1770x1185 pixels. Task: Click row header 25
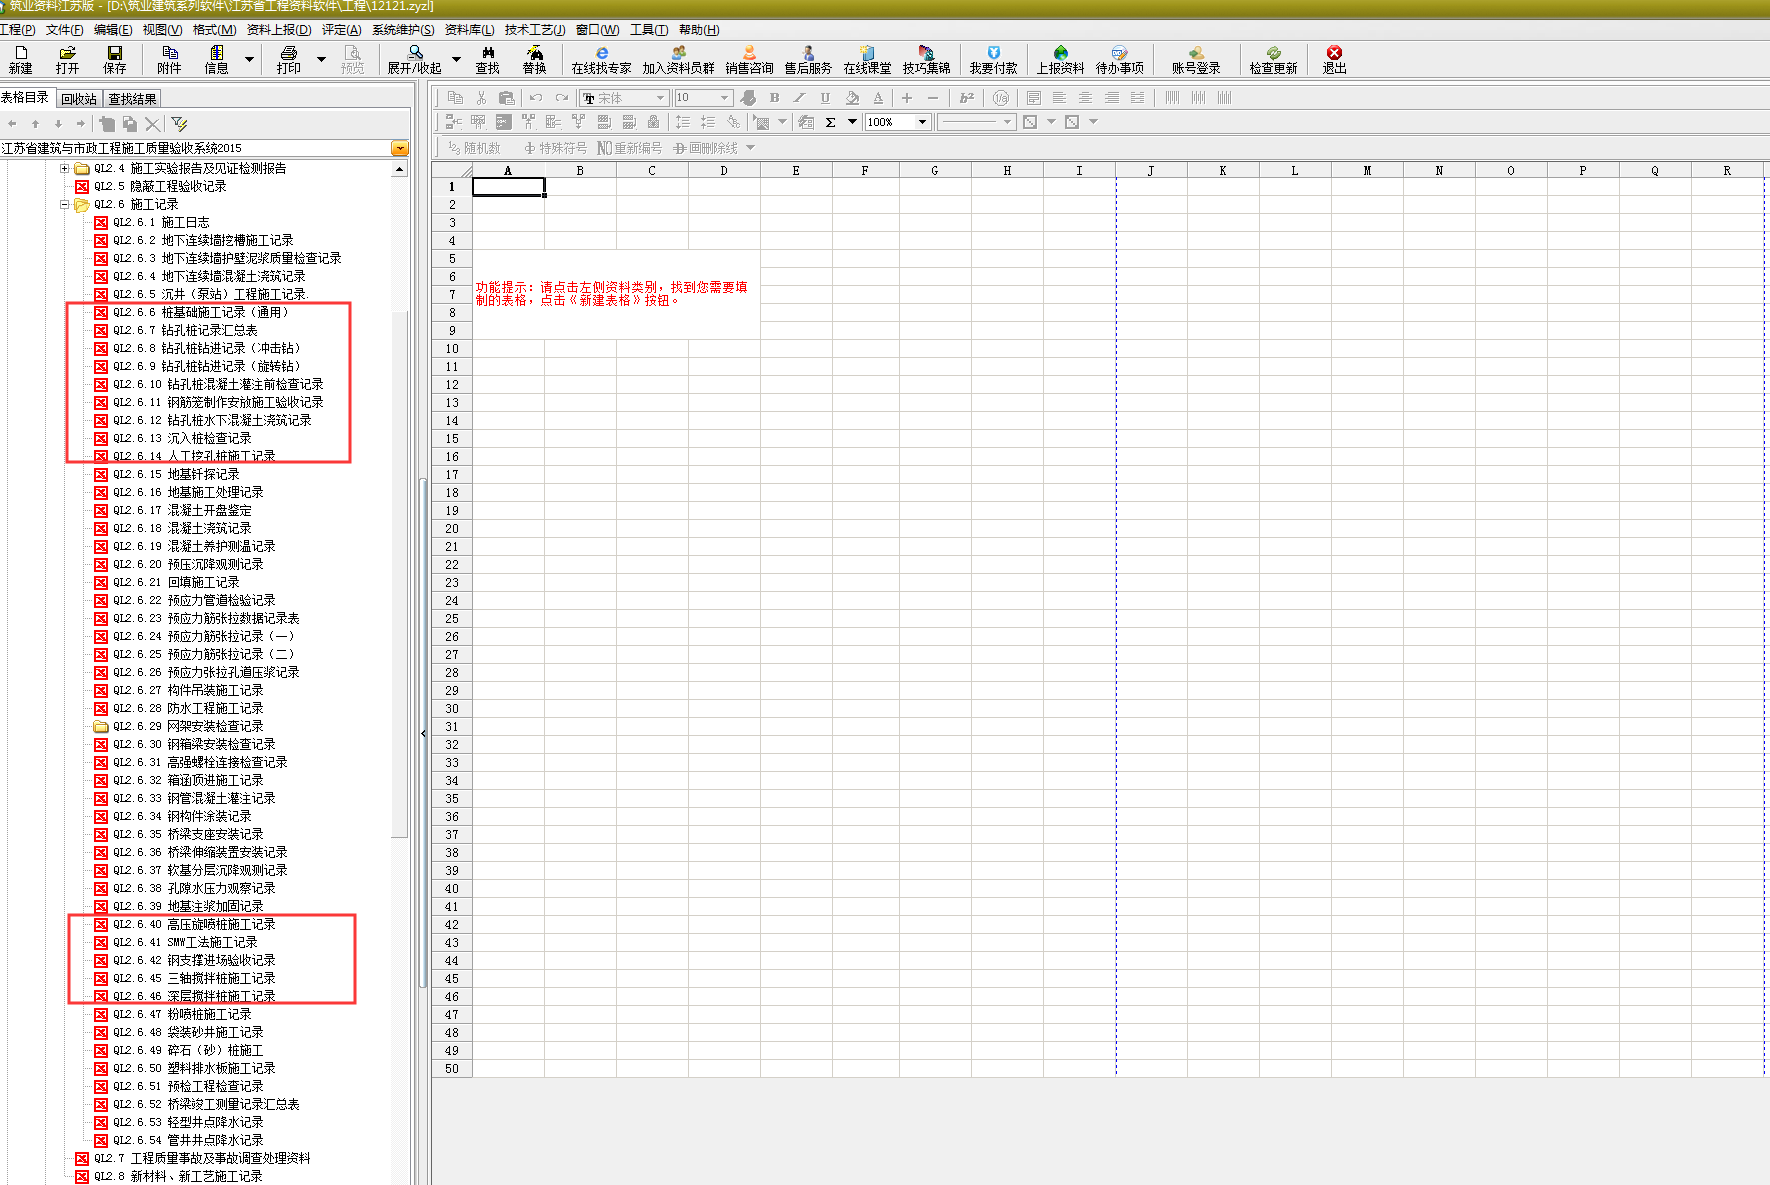452,619
